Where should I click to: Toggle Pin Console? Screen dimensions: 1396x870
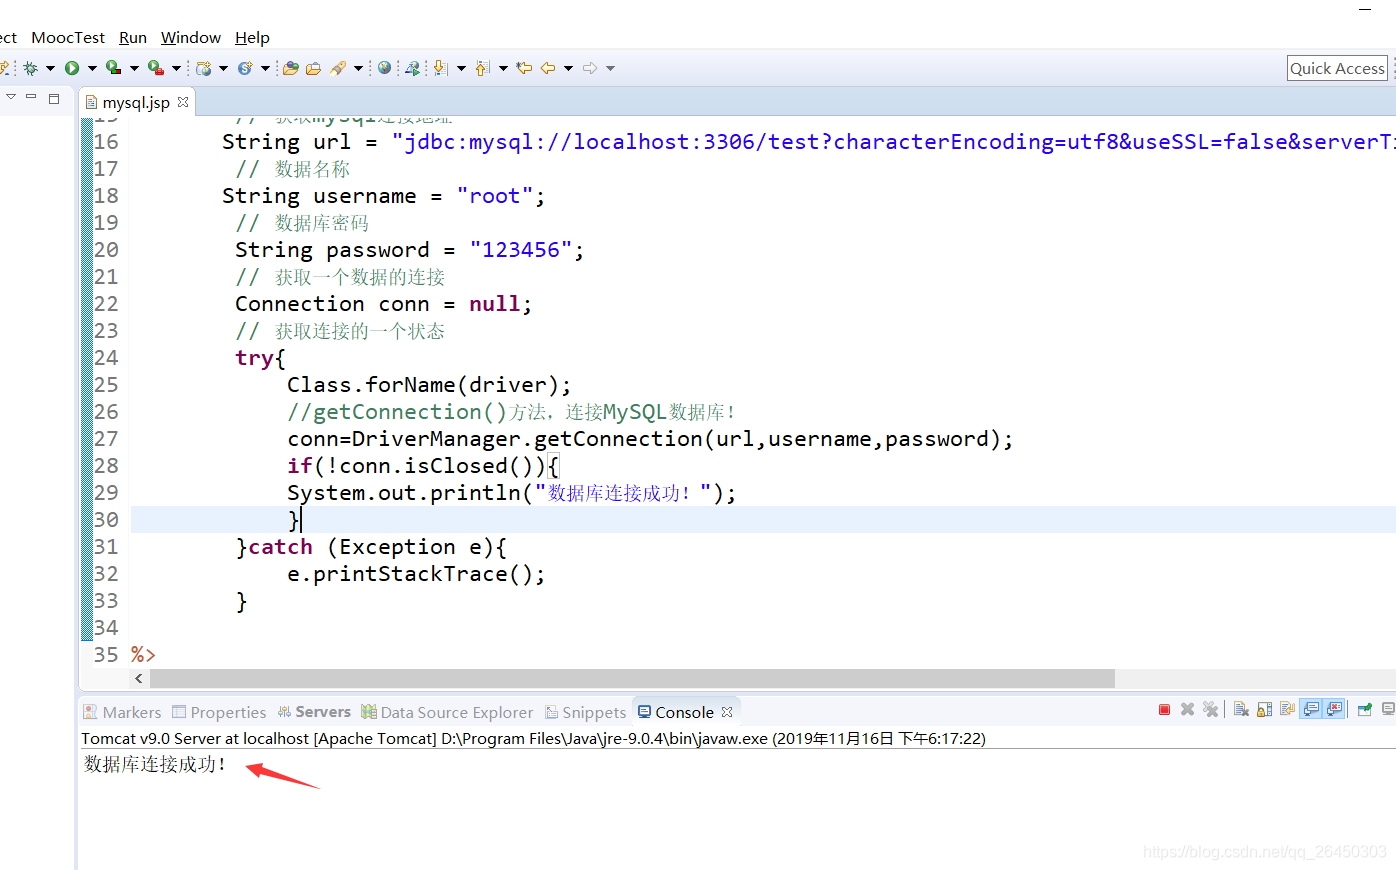1365,708
